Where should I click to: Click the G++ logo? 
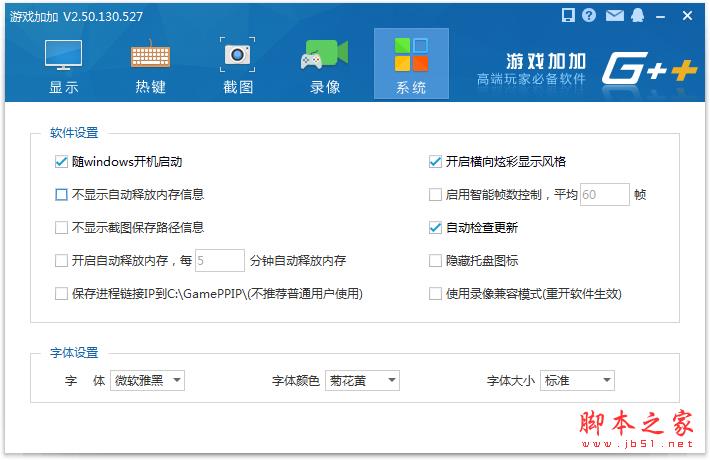pos(649,68)
